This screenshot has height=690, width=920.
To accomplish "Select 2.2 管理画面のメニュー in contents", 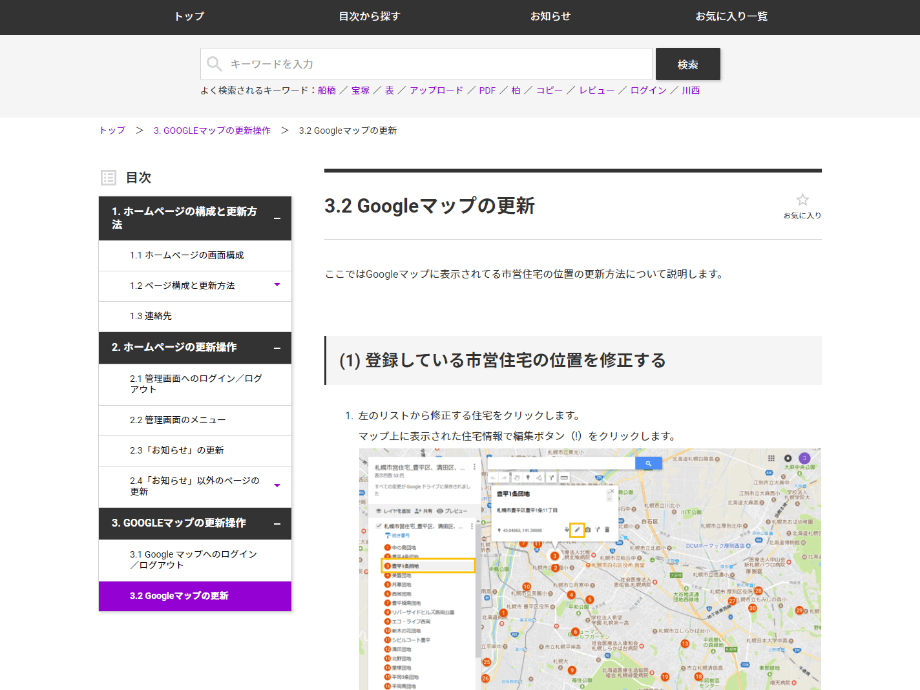I will point(178,420).
